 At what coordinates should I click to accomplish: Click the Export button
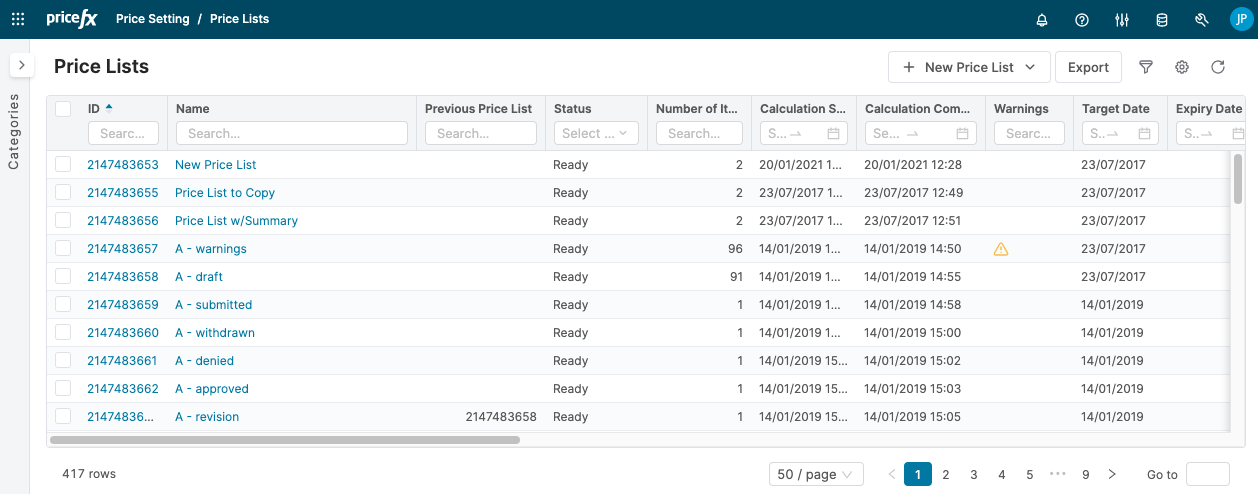pyautogui.click(x=1088, y=67)
